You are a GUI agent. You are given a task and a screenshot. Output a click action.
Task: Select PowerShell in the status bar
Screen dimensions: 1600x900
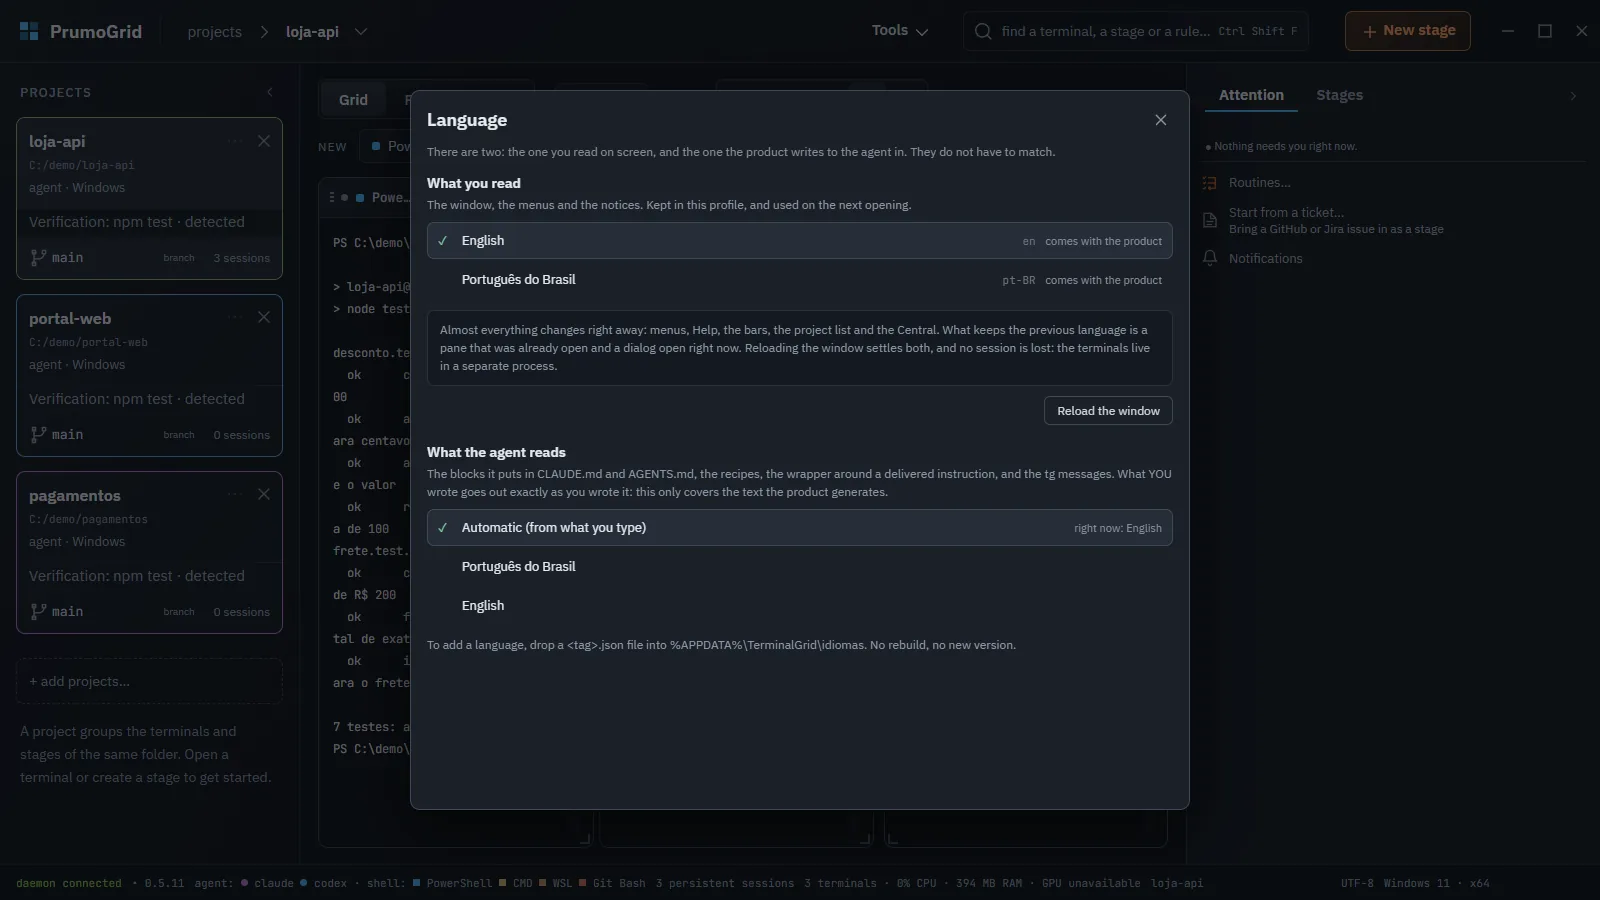[x=452, y=883]
